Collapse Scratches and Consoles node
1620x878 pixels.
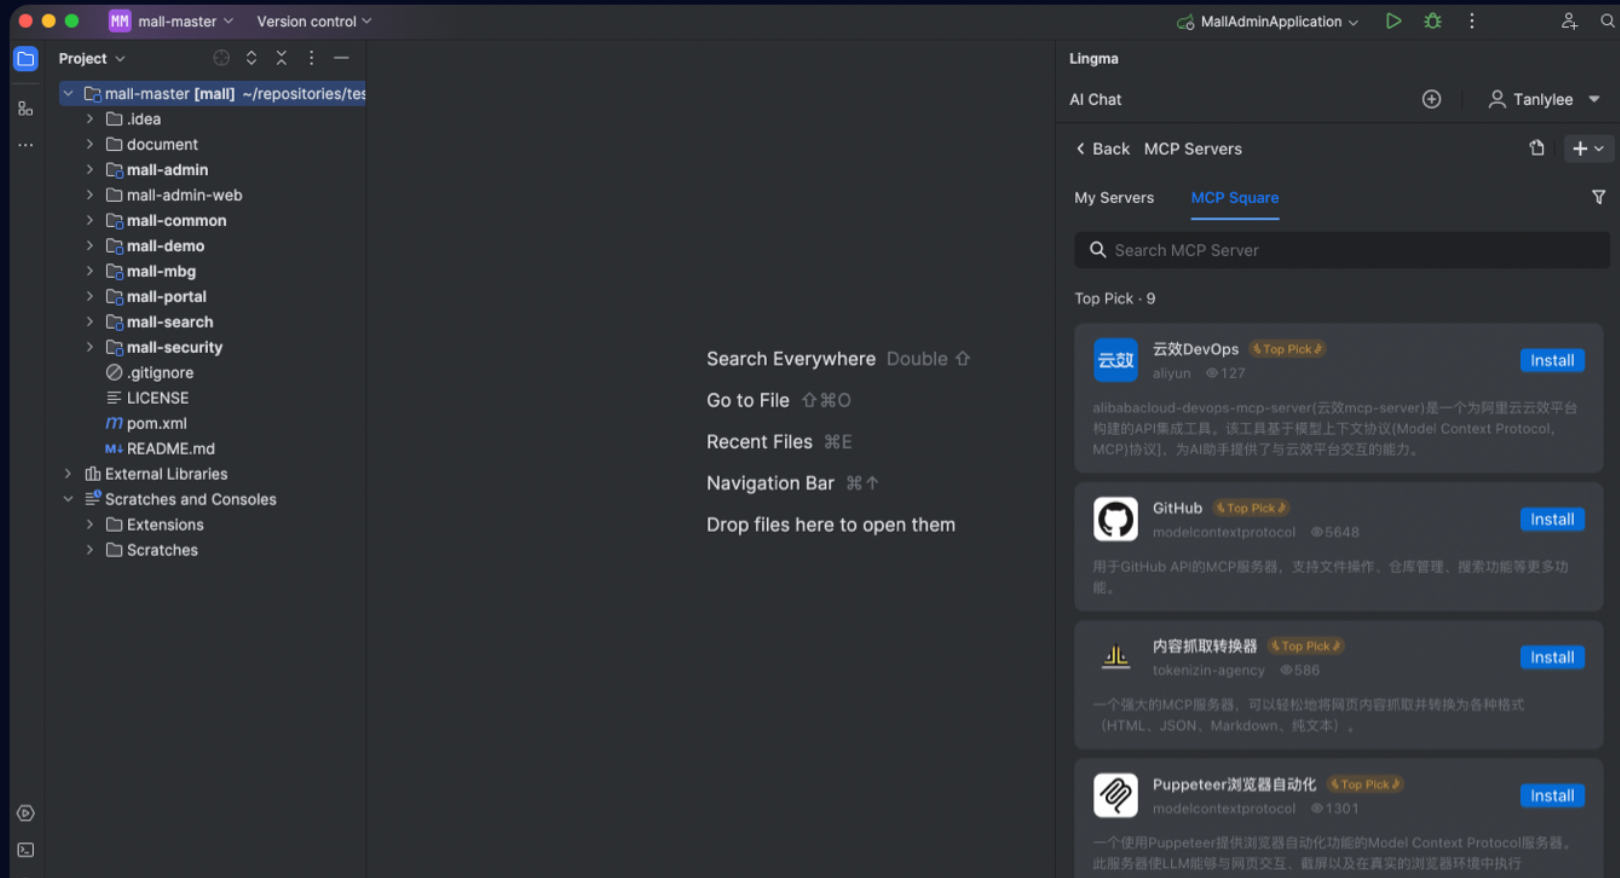tap(68, 499)
